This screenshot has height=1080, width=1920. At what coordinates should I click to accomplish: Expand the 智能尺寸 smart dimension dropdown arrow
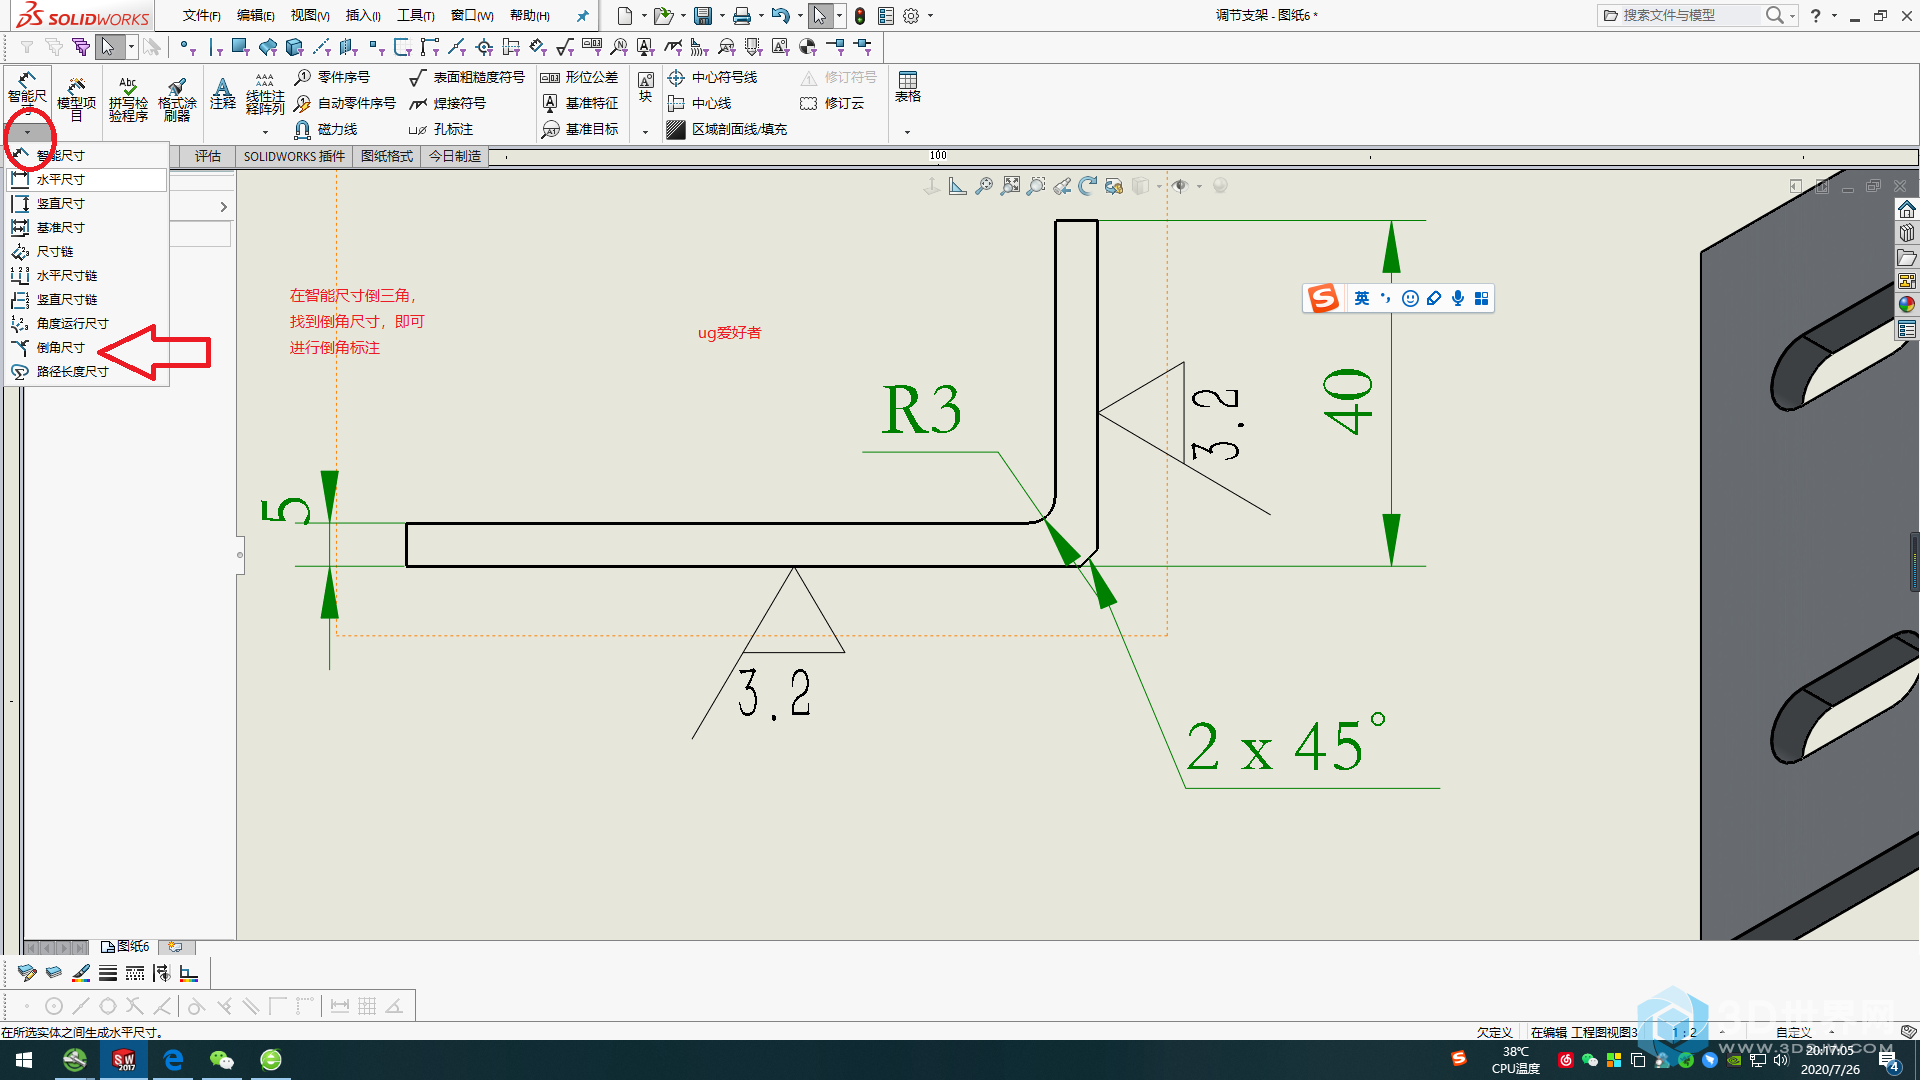tap(28, 132)
